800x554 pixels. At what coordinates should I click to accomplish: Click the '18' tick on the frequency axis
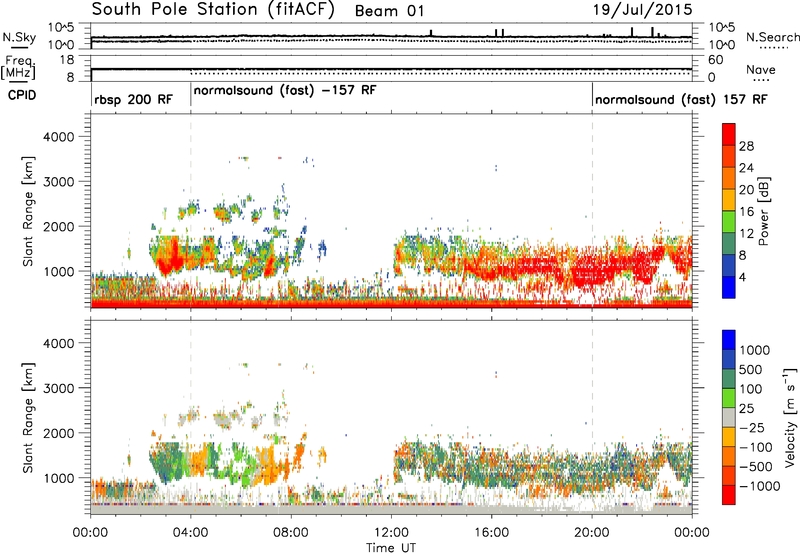coord(67,60)
